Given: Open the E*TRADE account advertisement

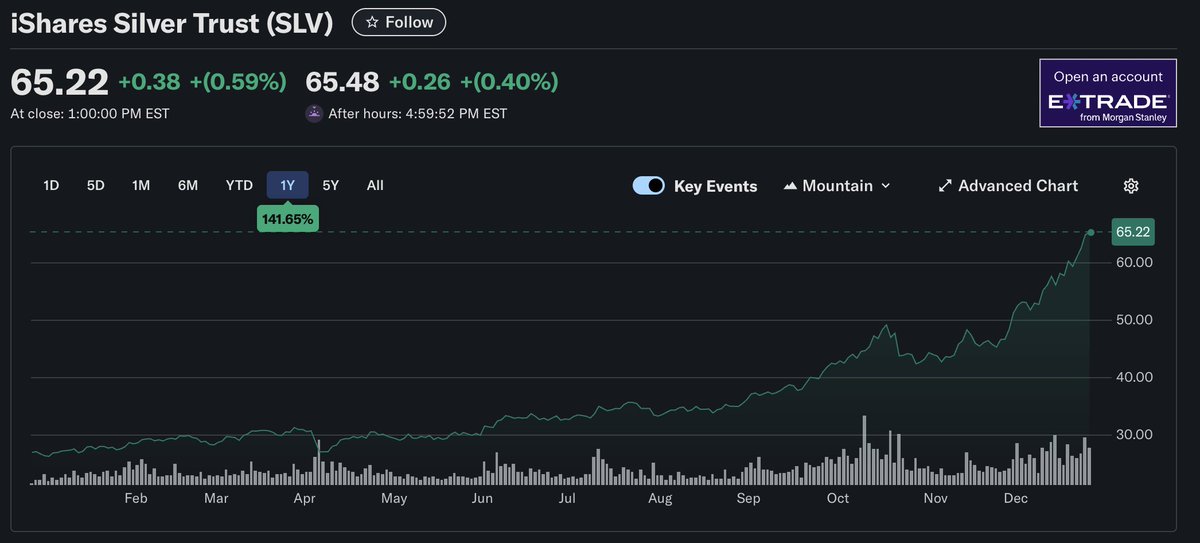Looking at the screenshot, I should (1108, 93).
